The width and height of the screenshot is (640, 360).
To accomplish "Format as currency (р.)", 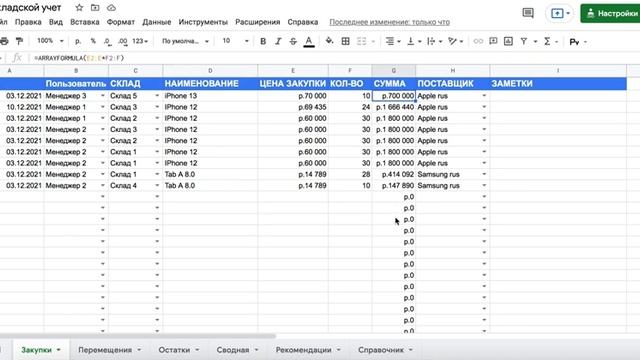I will pos(78,41).
